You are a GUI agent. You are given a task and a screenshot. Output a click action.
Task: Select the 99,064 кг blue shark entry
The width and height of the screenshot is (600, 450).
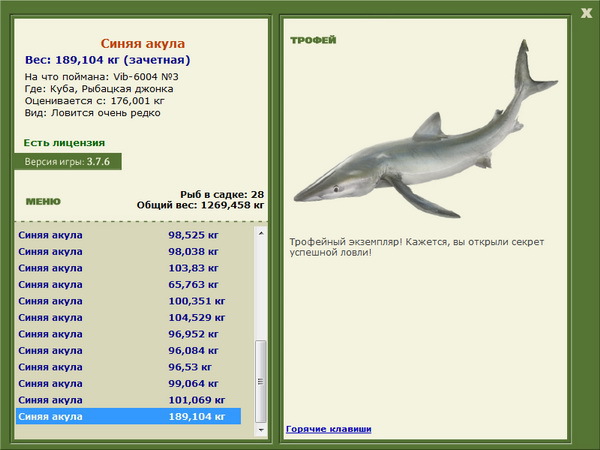coord(129,383)
